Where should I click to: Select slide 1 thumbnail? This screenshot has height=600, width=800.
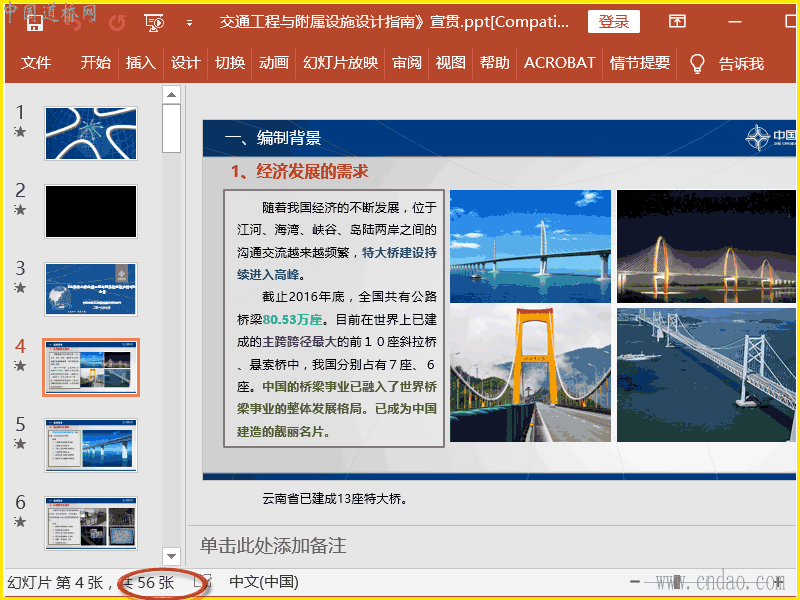[91, 133]
